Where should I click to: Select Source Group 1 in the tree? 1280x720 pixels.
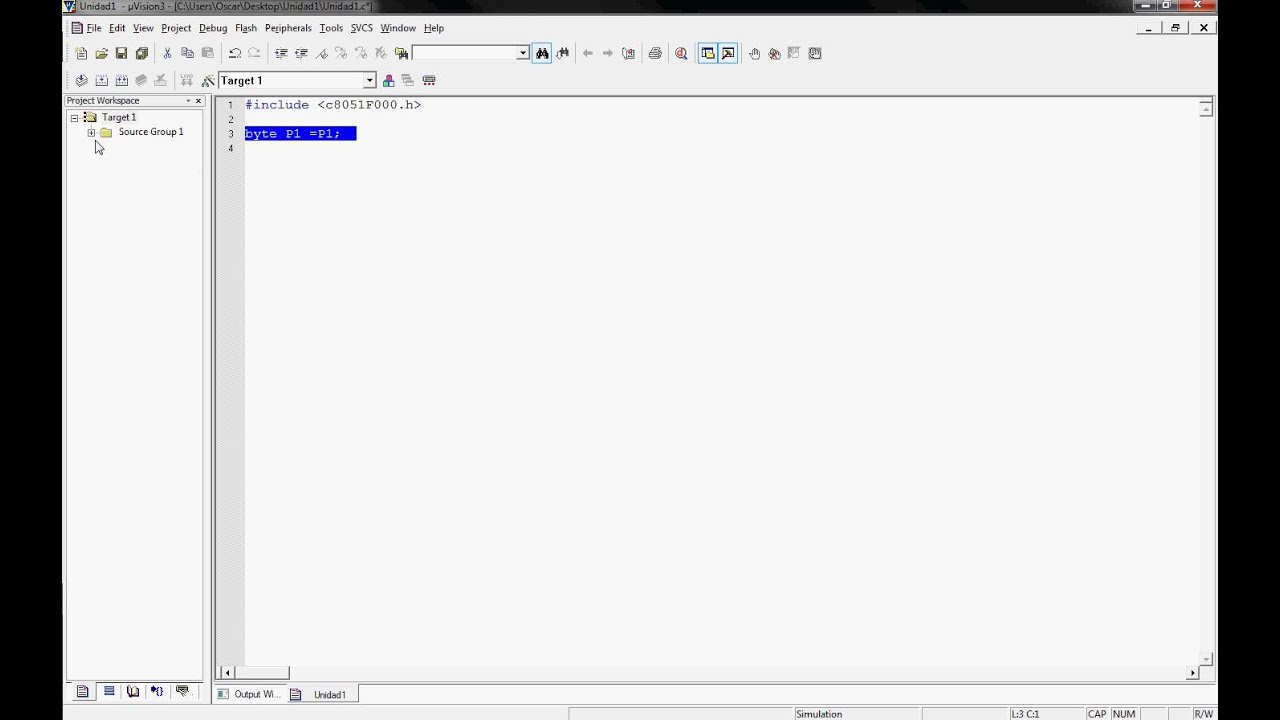[151, 132]
